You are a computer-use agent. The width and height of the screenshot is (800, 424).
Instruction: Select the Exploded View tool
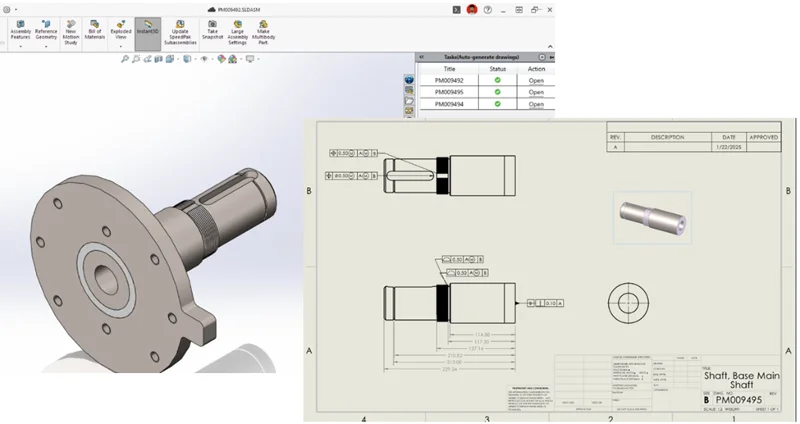coord(121,29)
